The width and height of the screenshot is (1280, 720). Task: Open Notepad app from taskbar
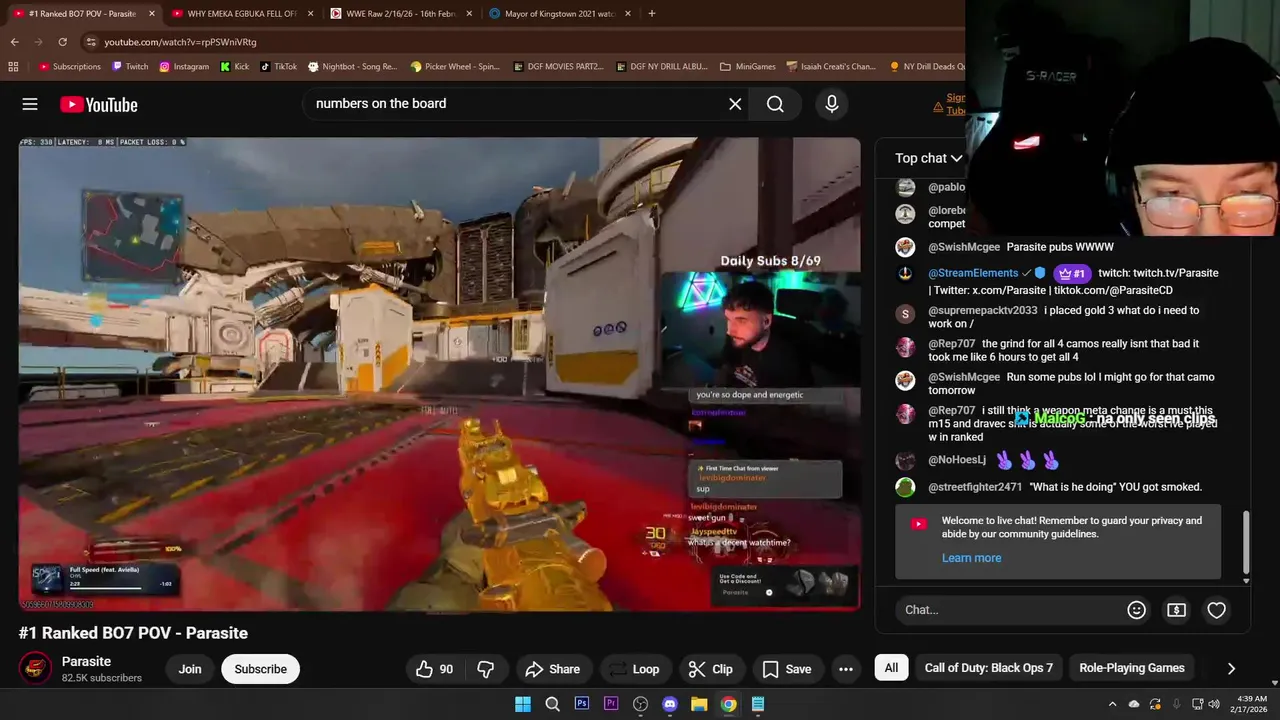[758, 704]
